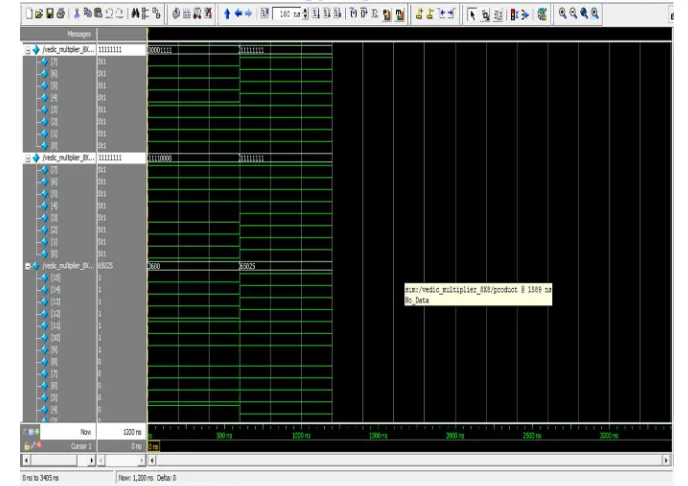Click the right arrow of the waveform scrollbar
The height and width of the screenshot is (486, 688).
click(x=666, y=461)
